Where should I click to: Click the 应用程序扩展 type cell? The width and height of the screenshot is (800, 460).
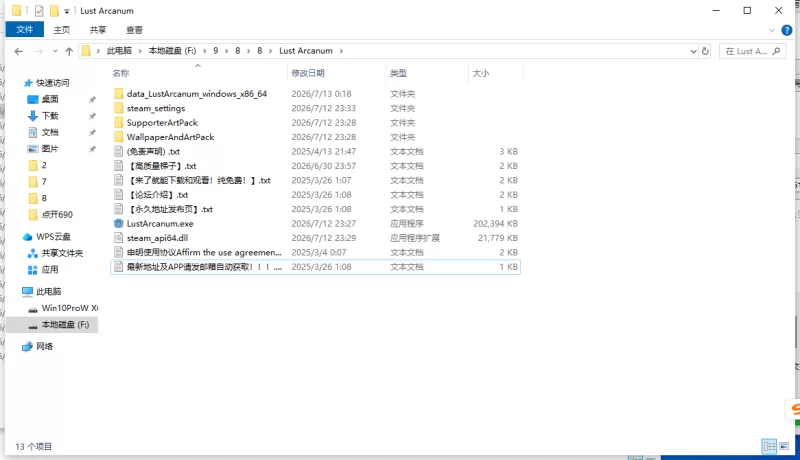(414, 238)
